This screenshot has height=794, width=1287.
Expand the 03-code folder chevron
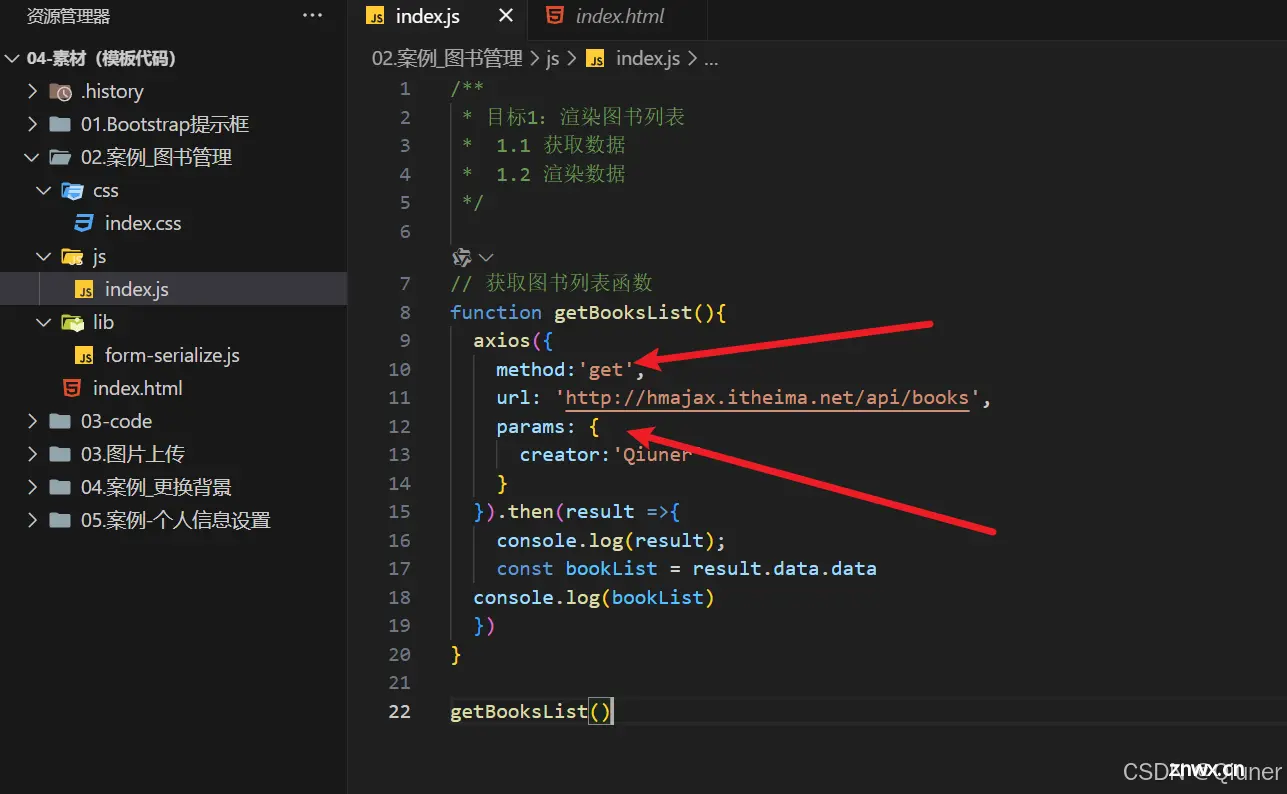click(x=32, y=421)
